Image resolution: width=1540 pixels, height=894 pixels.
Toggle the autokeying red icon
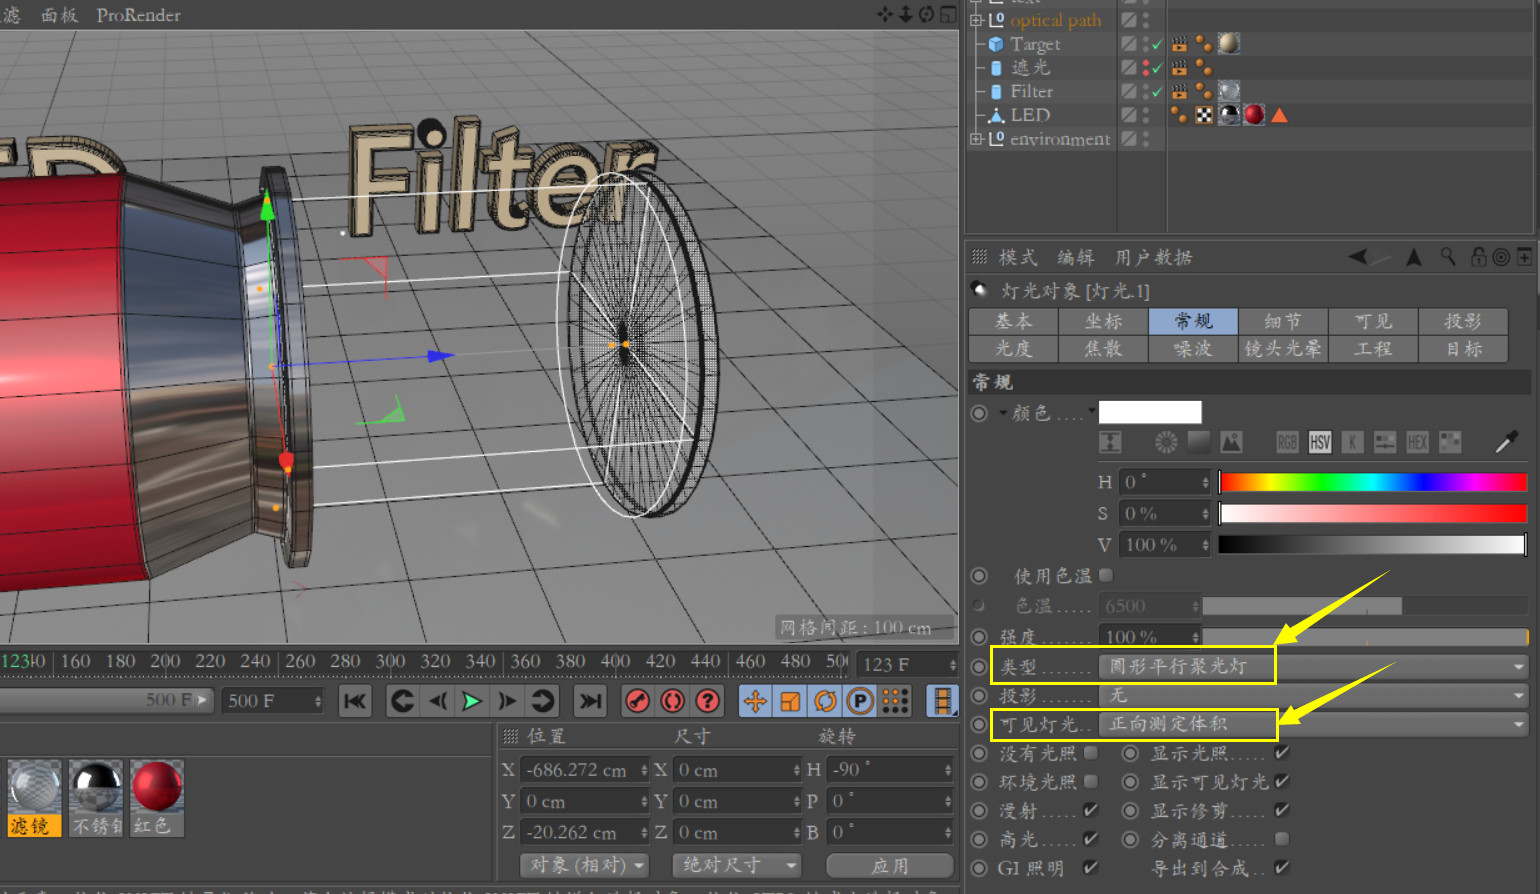pos(672,701)
